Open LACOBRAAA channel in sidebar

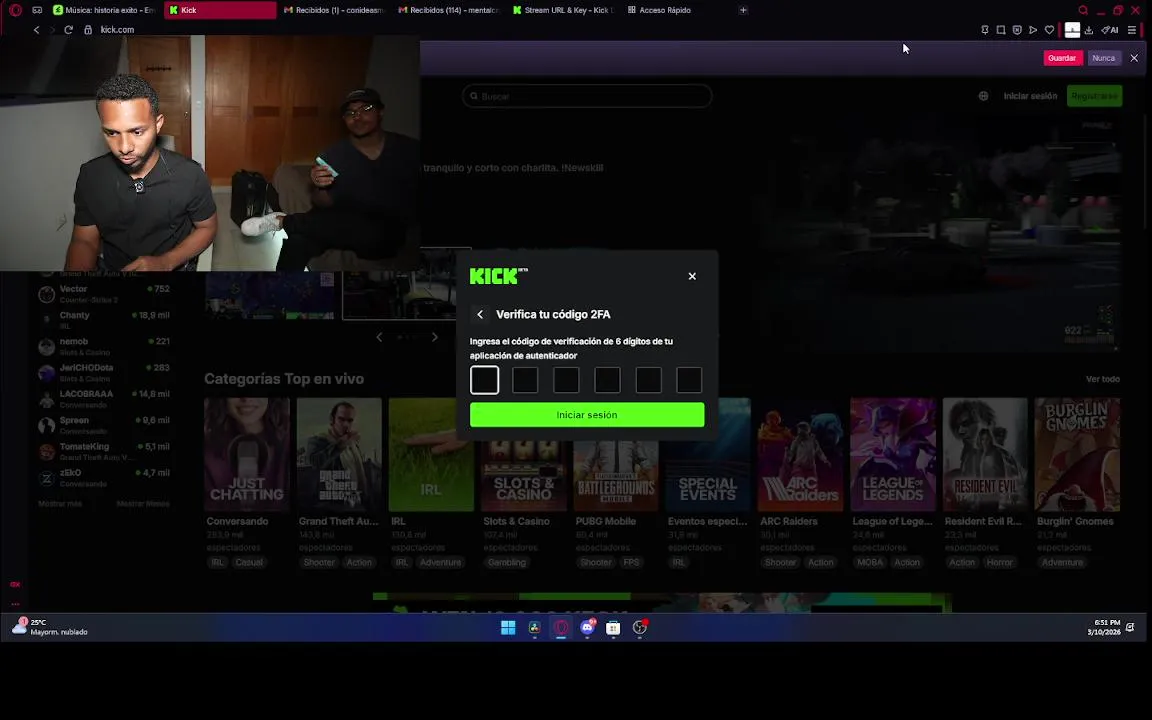(104, 399)
